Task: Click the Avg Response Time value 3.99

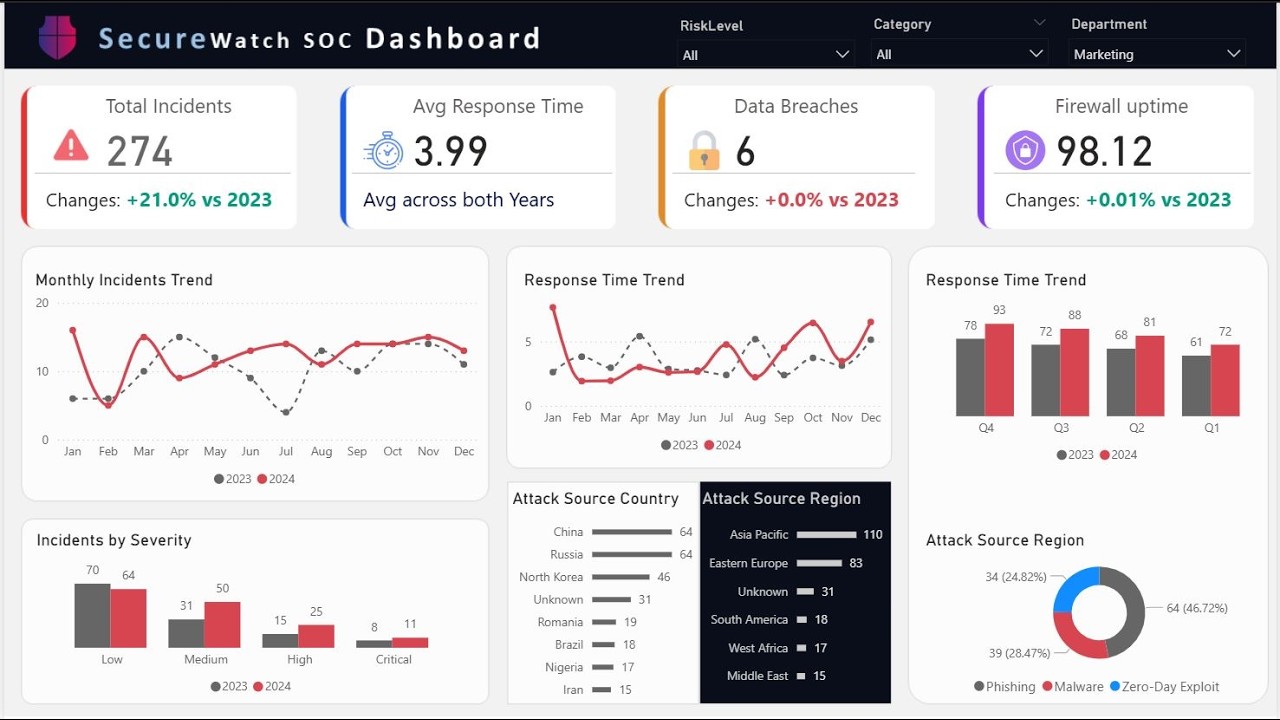Action: (450, 152)
